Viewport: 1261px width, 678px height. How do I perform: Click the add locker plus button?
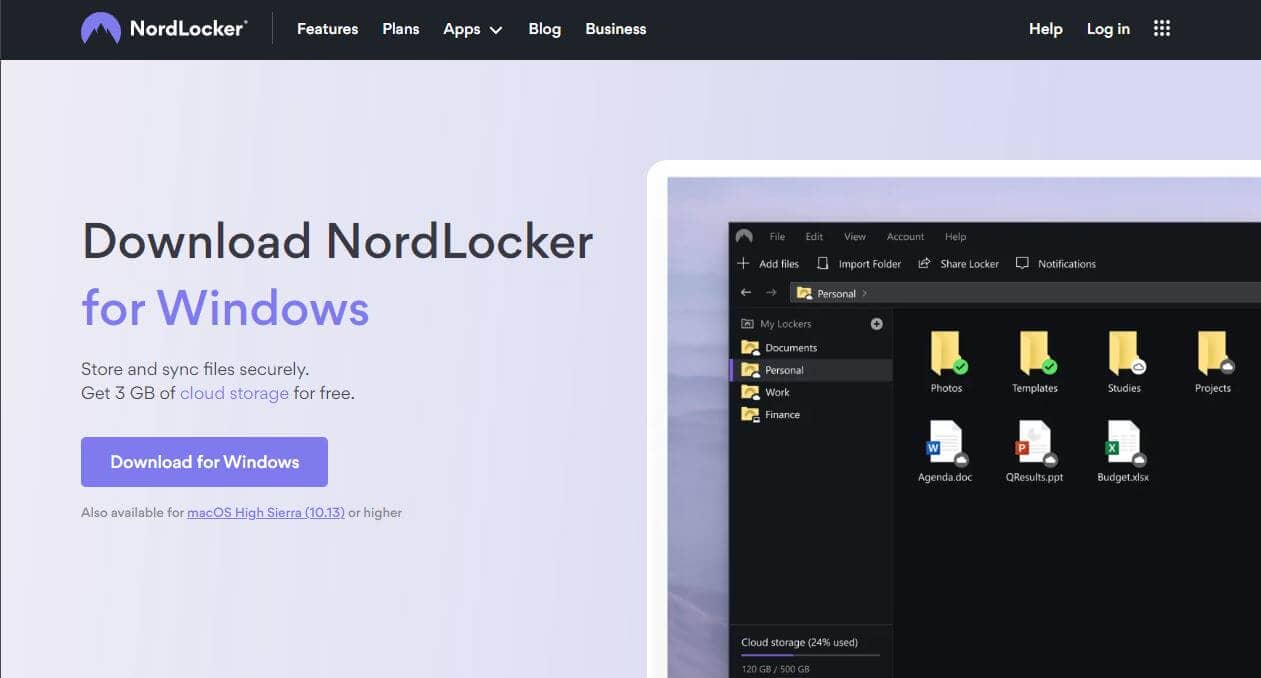tap(876, 323)
